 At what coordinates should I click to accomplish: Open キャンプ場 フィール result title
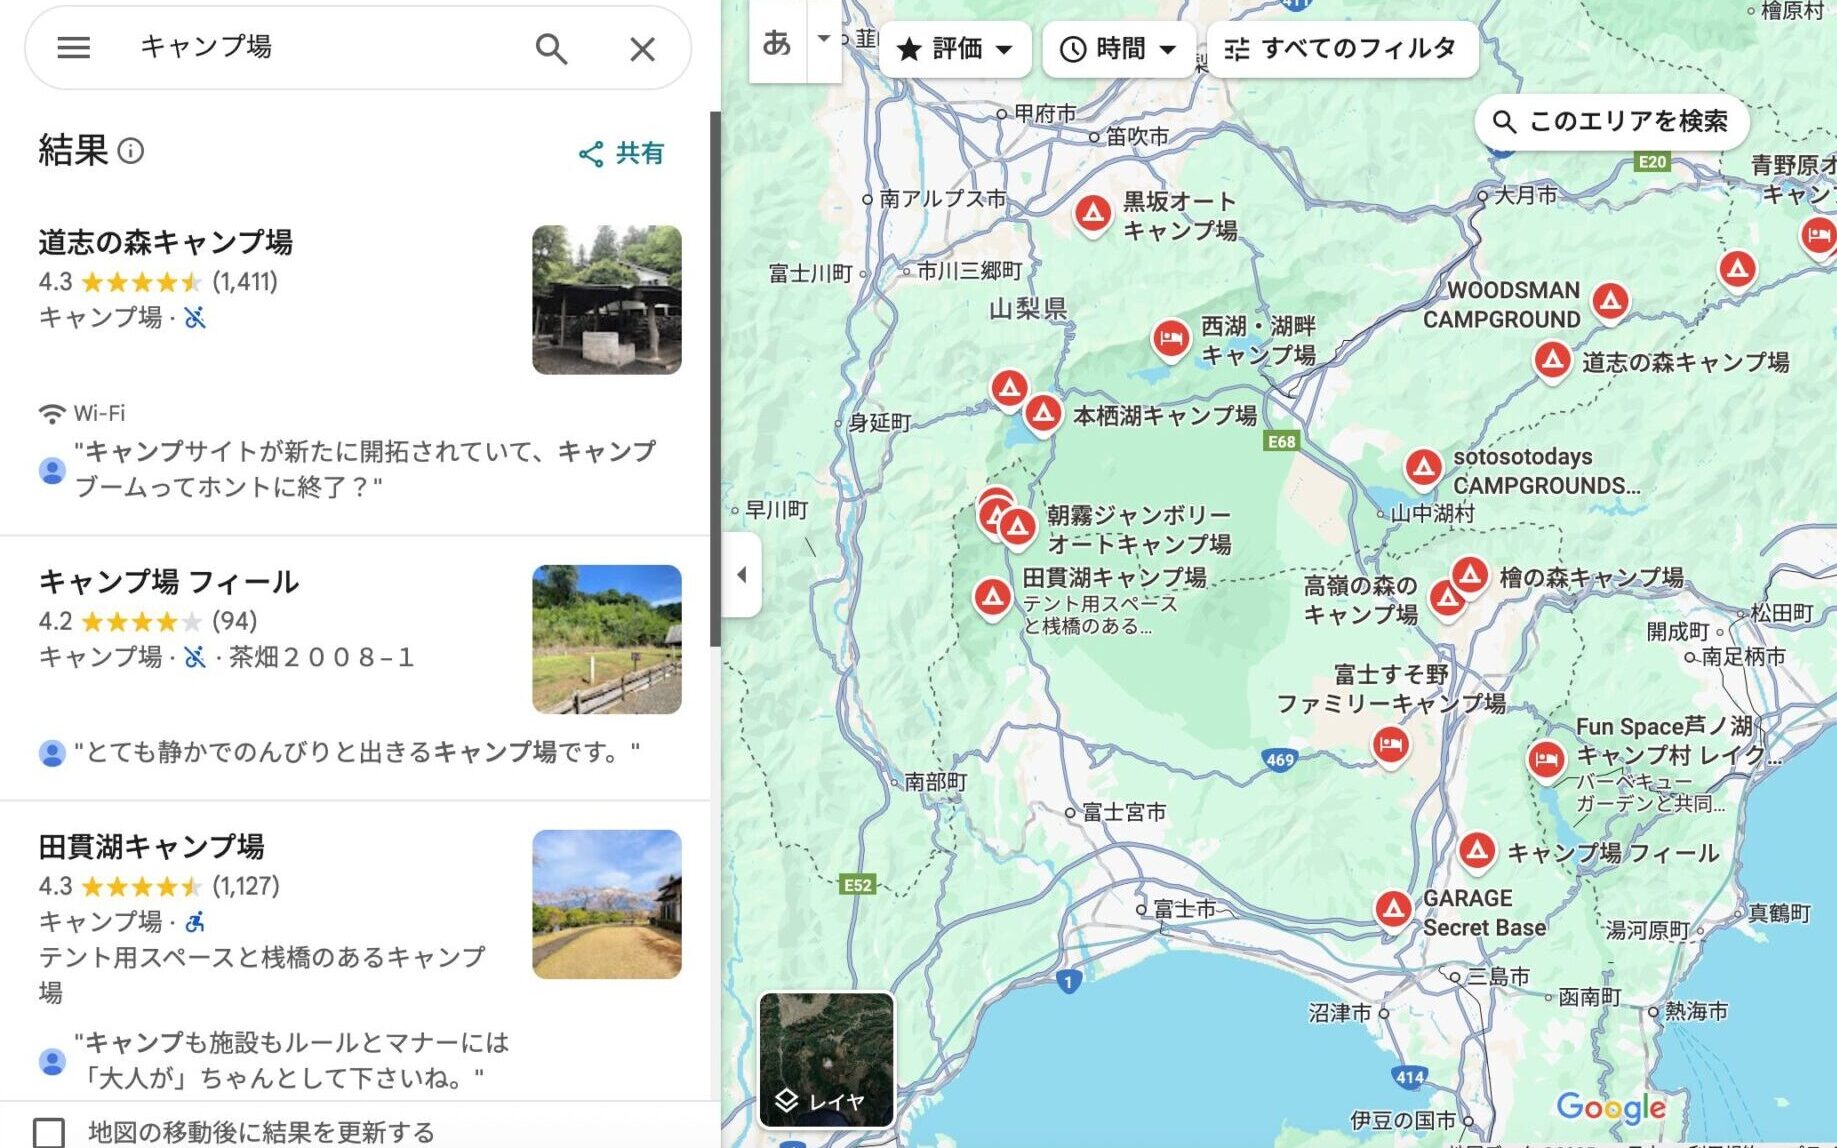tap(168, 582)
